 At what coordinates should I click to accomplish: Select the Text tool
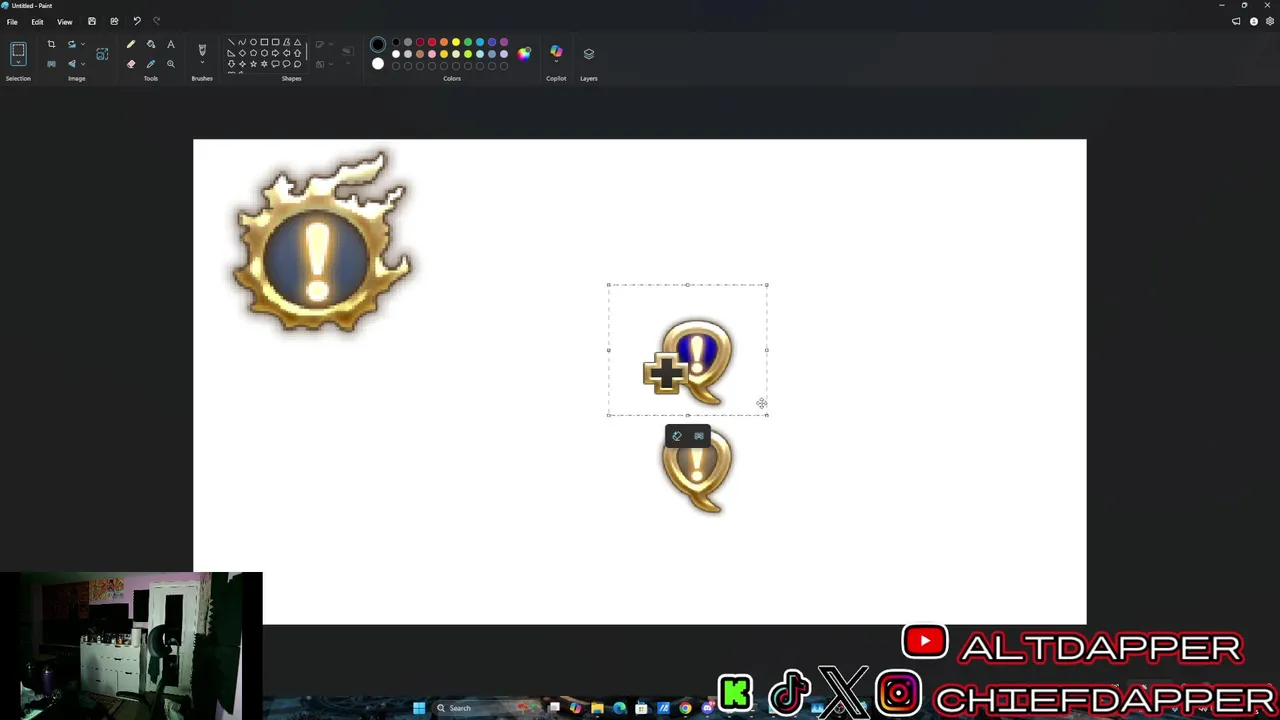click(x=171, y=44)
